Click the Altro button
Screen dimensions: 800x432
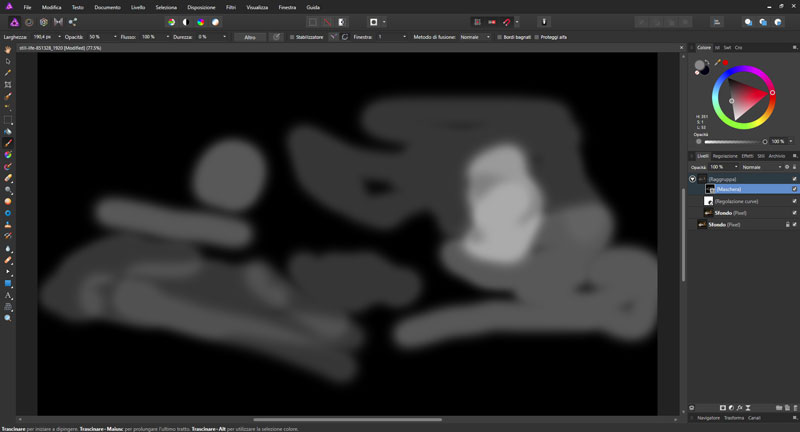point(250,37)
